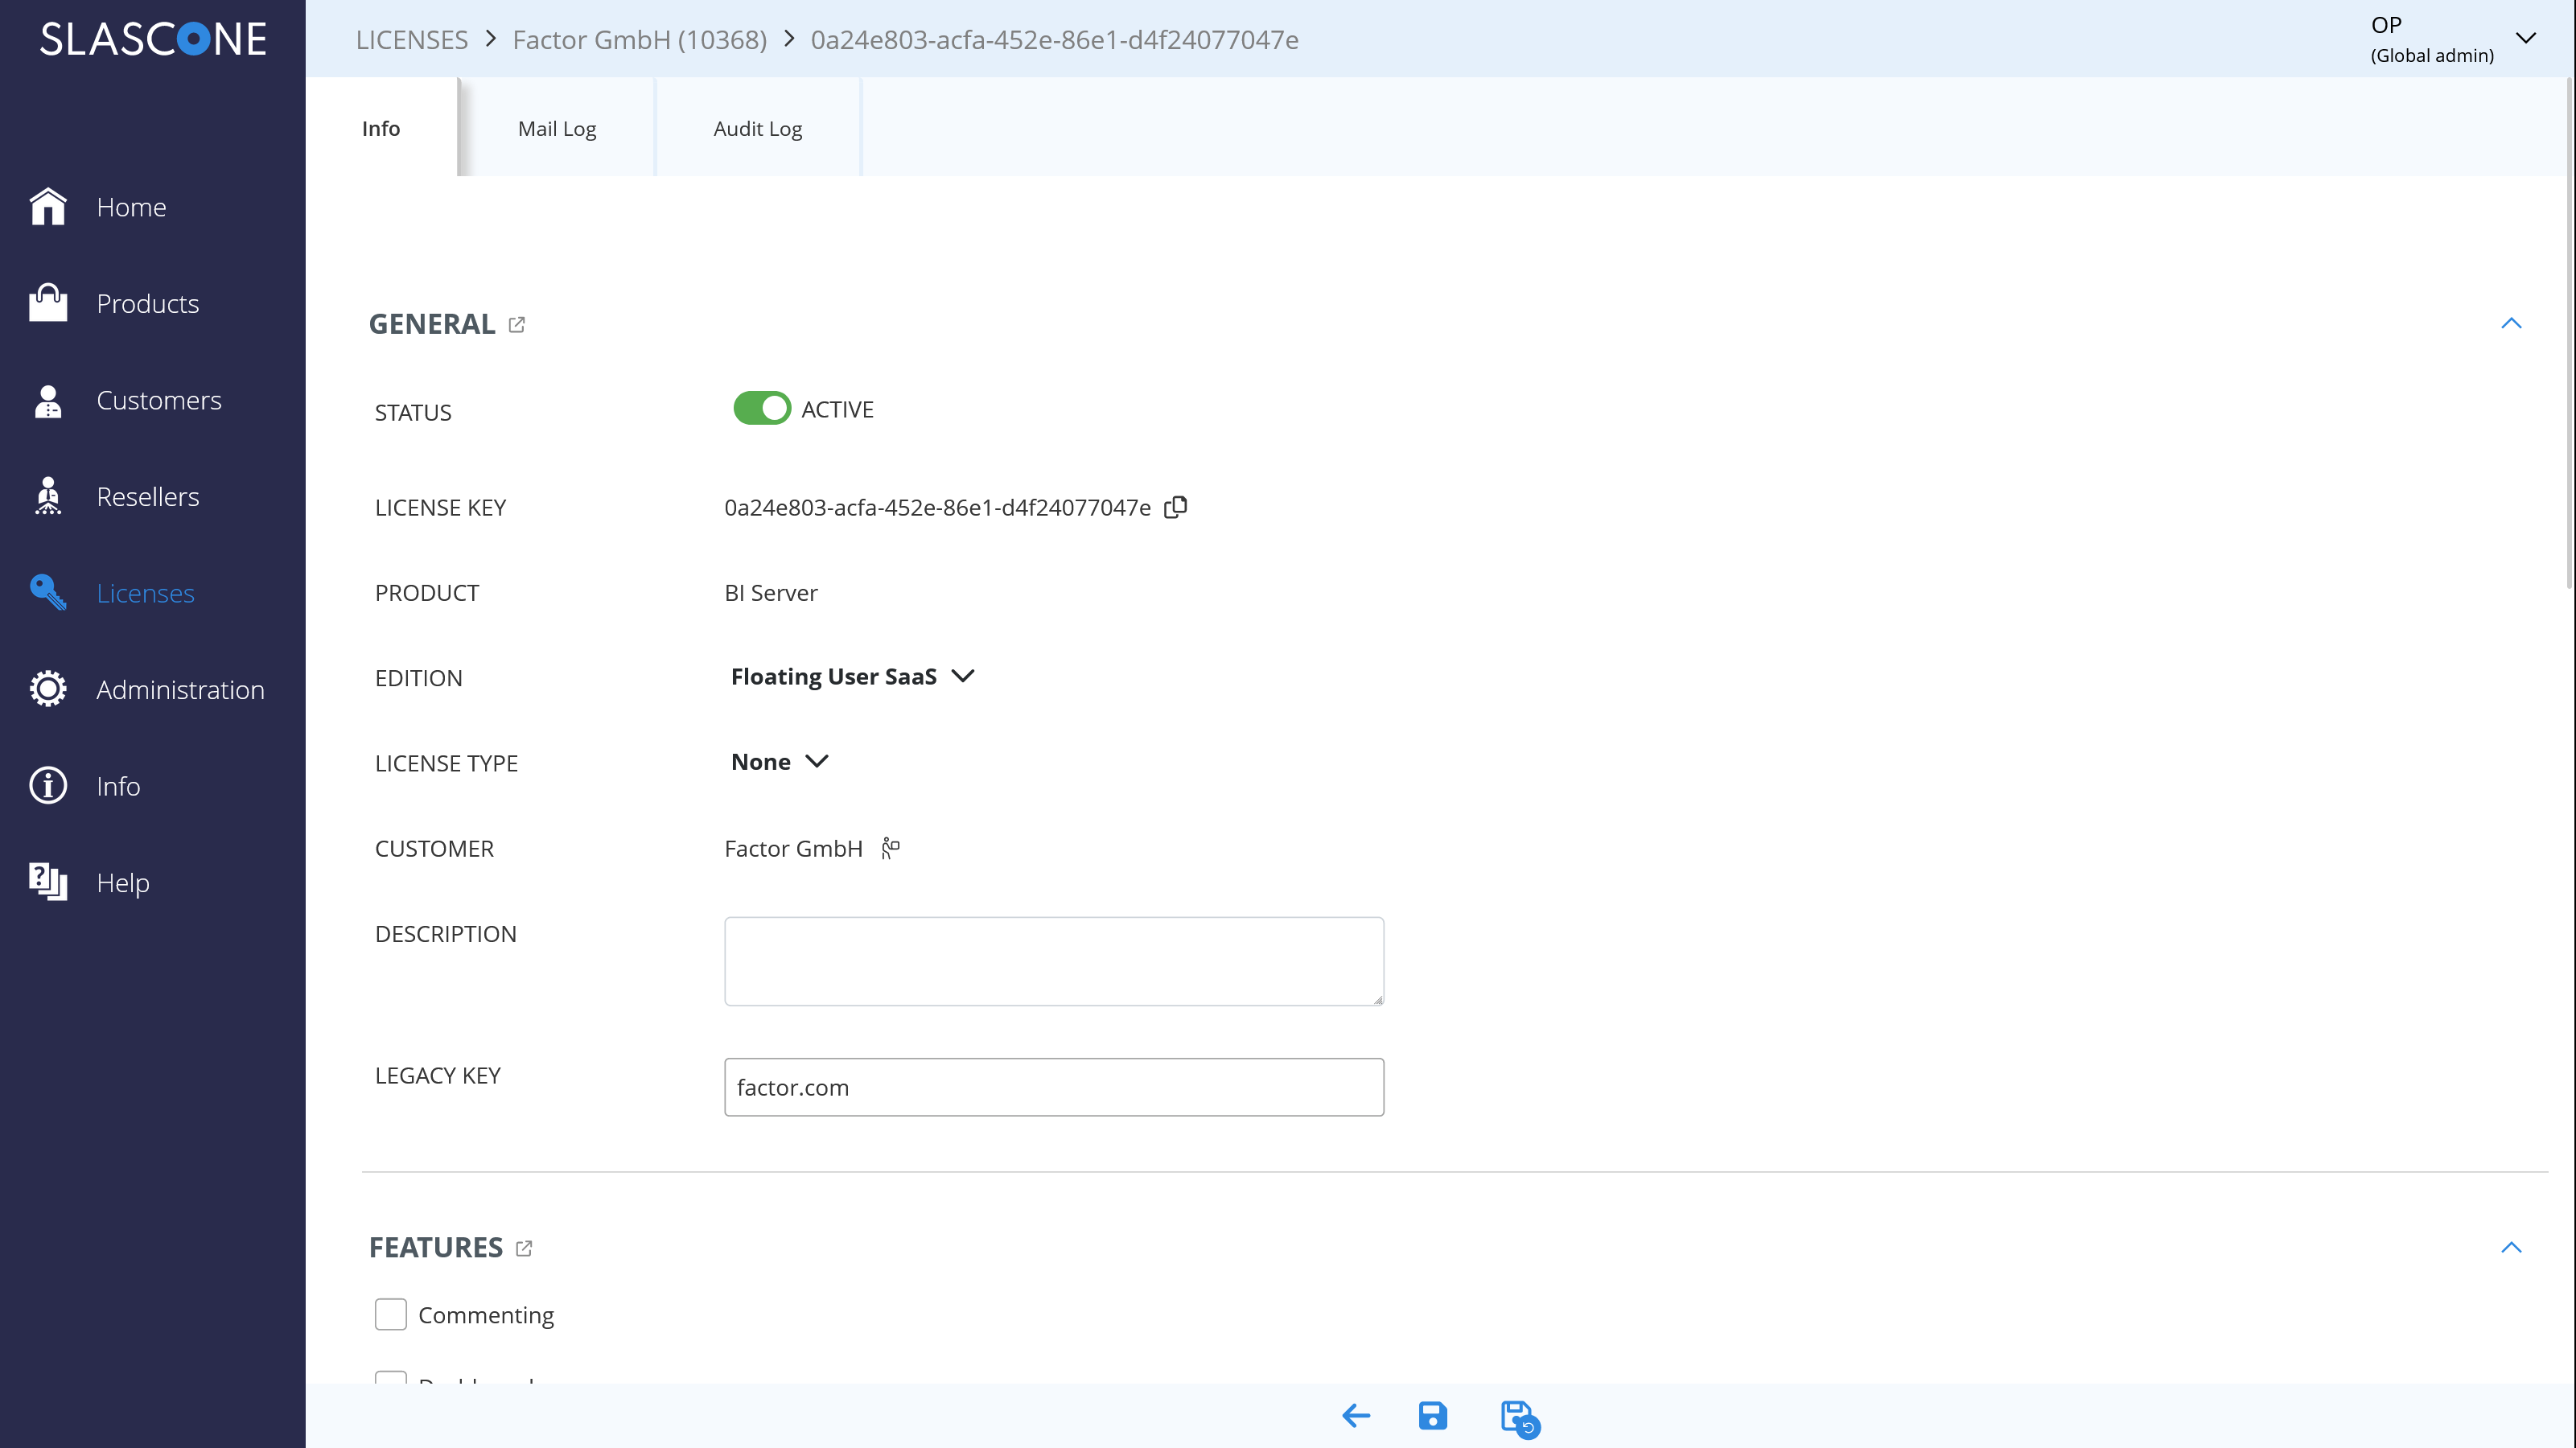Select Customers in the sidebar menu
Image resolution: width=2576 pixels, height=1448 pixels.
[x=159, y=400]
